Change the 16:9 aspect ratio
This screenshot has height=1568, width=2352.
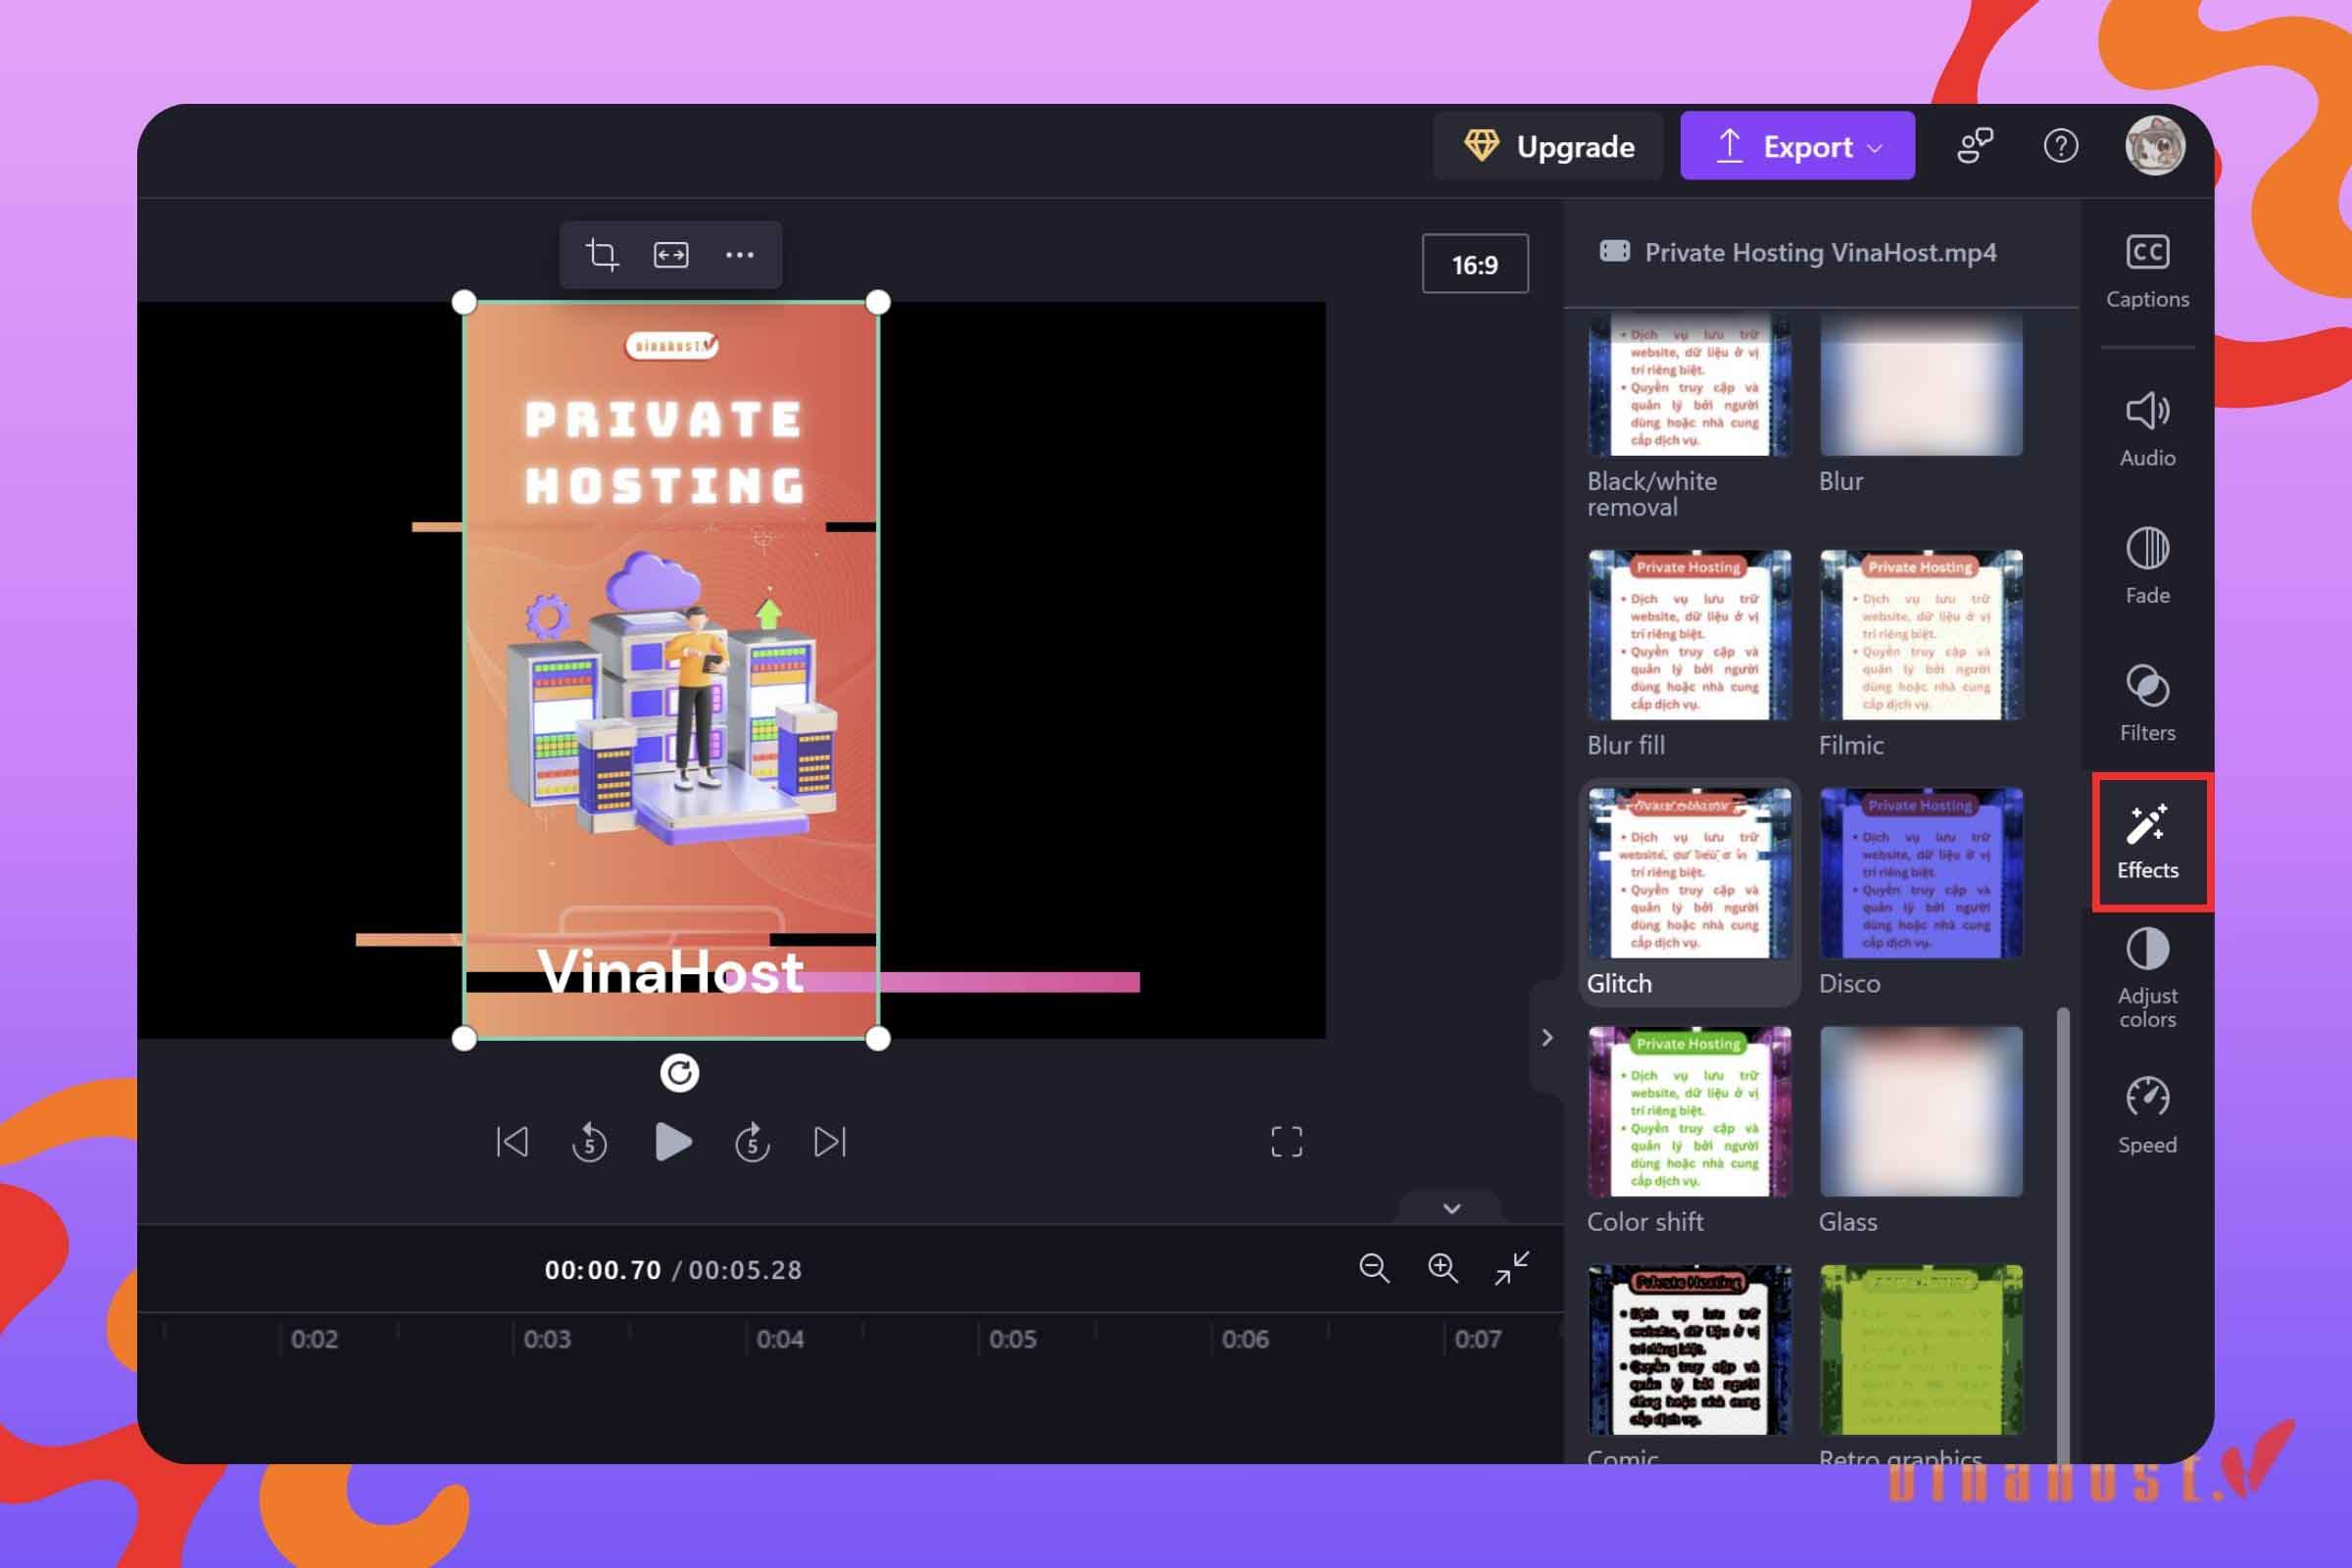point(1475,264)
